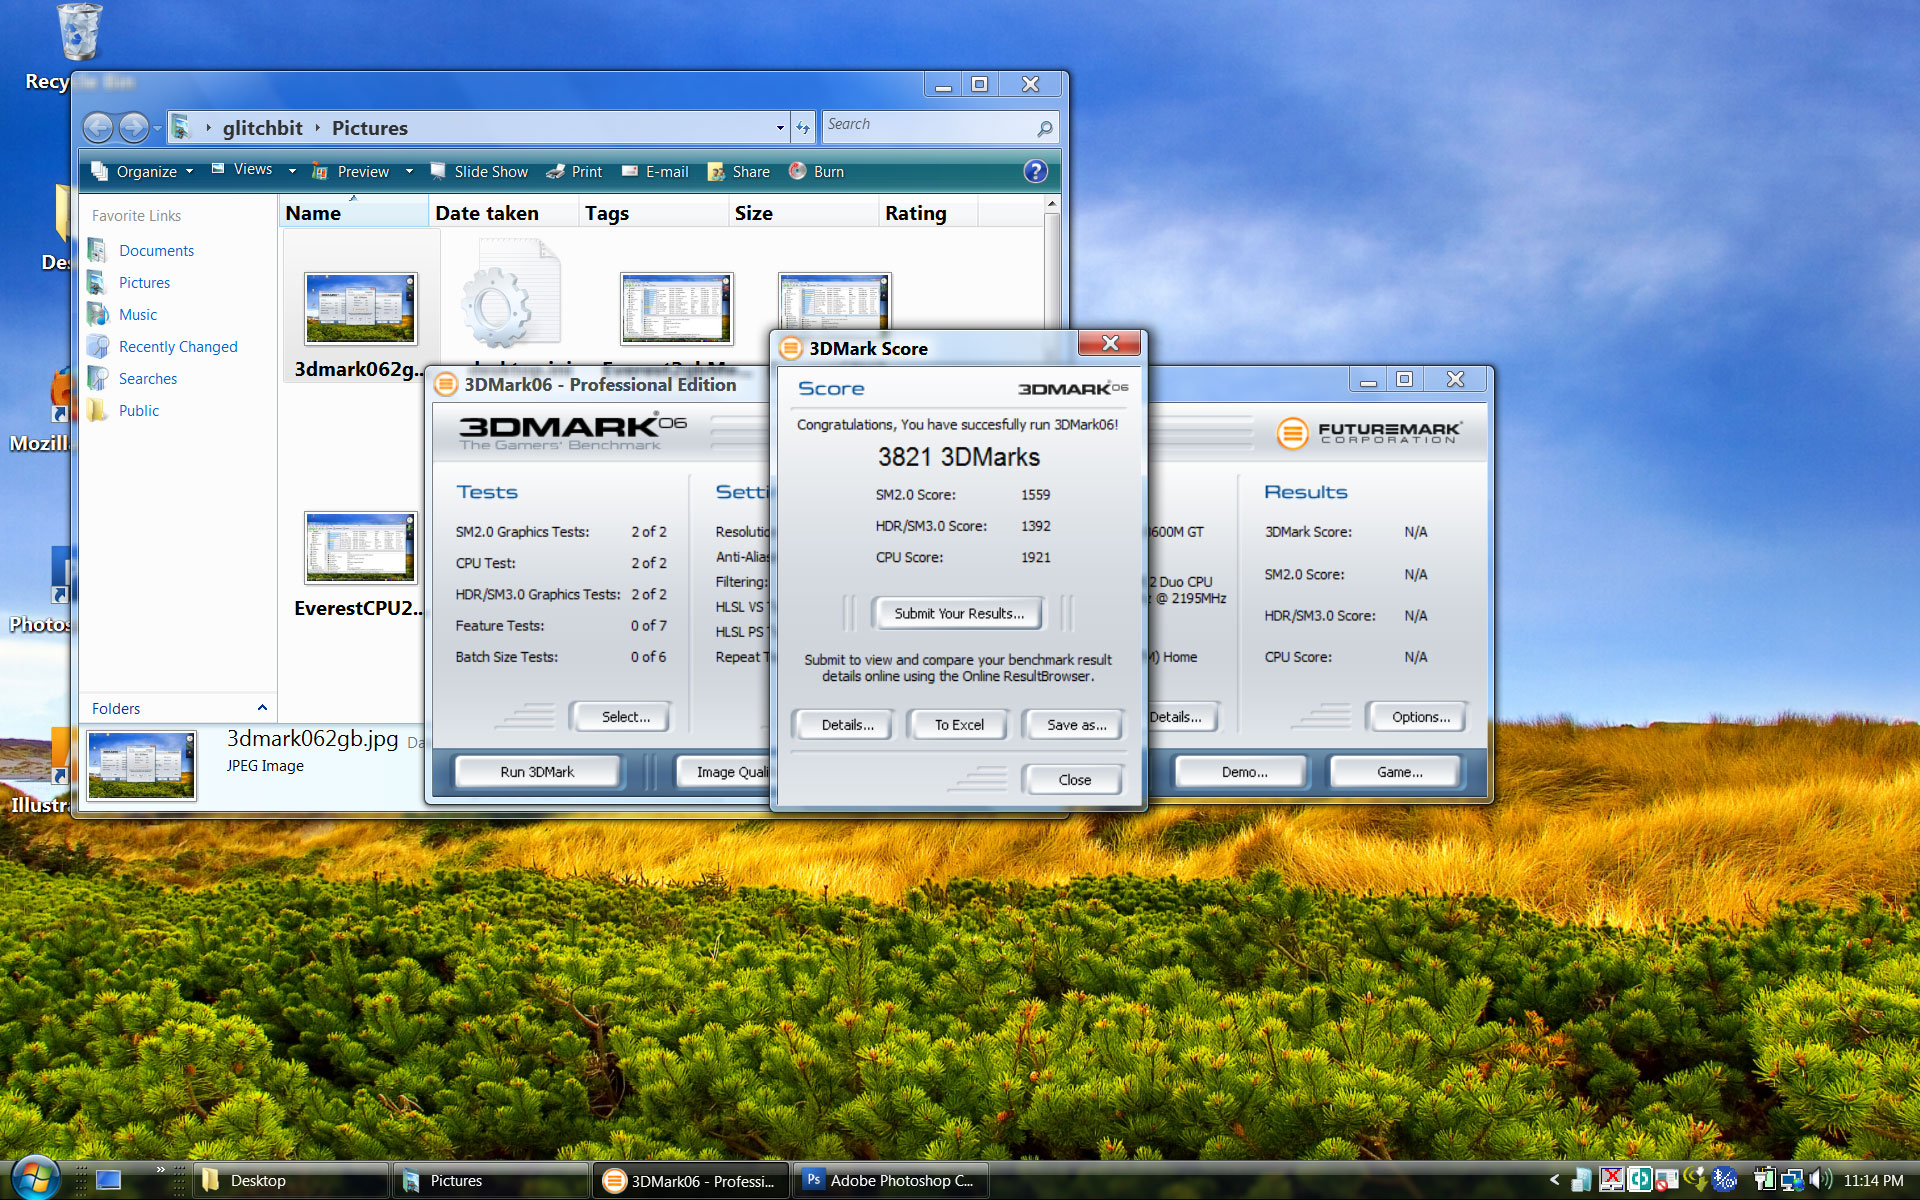Screen dimensions: 1920x1200
Task: Click the Windows Start orb
Action: pyautogui.click(x=36, y=1178)
